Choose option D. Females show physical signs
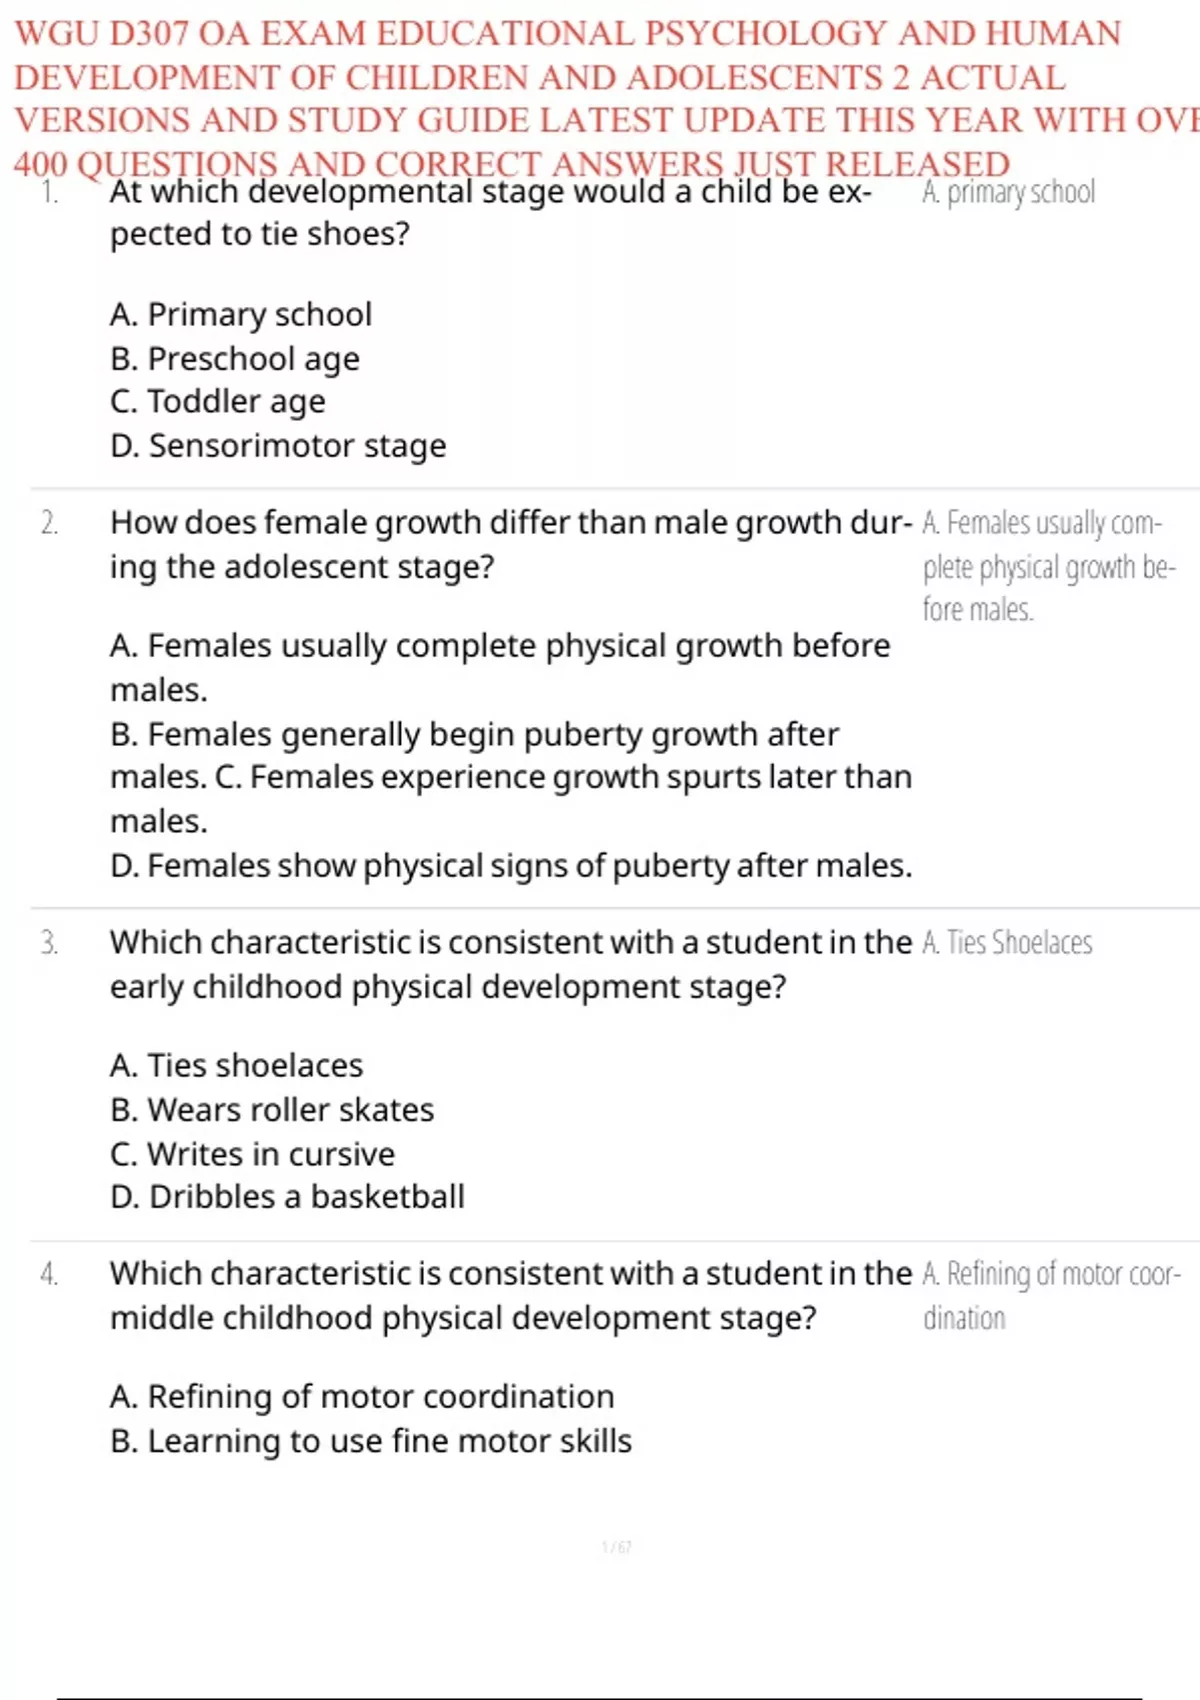This screenshot has height=1700, width=1200. (x=511, y=866)
